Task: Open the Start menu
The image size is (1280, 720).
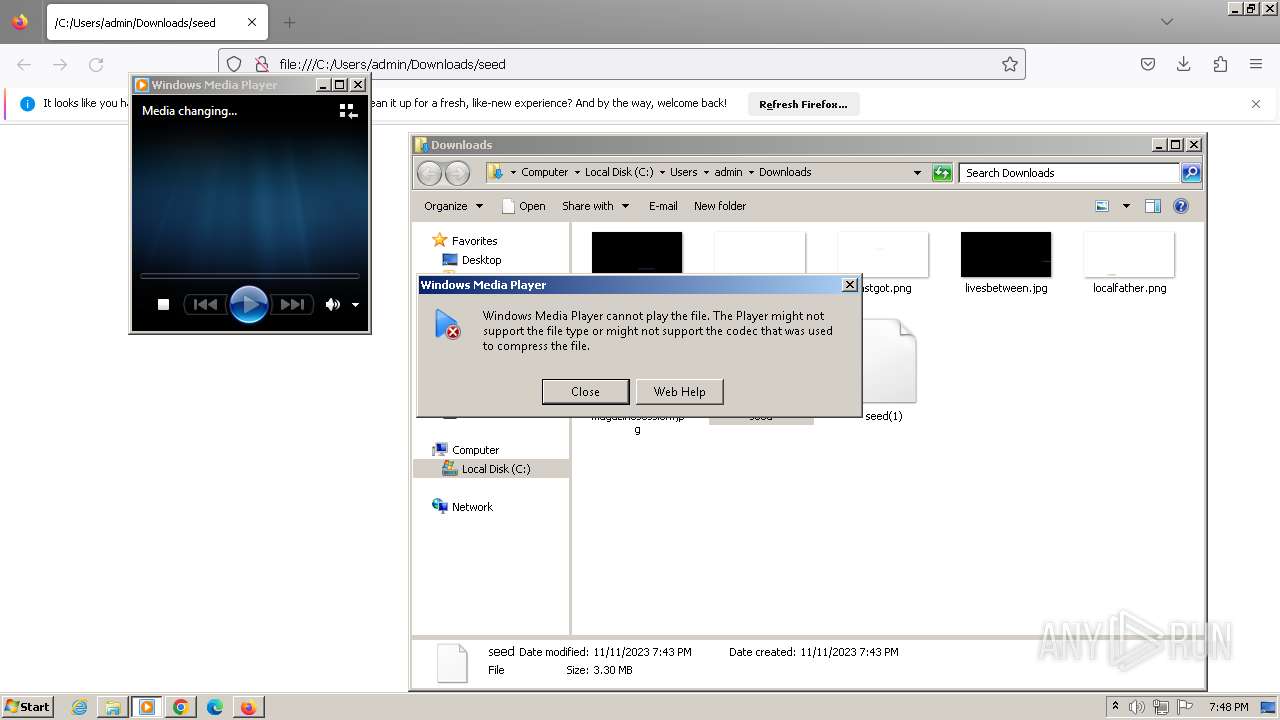Action: tap(28, 707)
